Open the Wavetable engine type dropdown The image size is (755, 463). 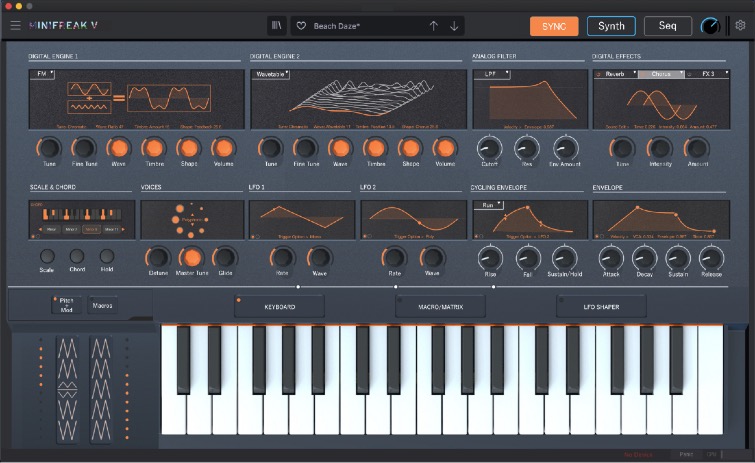271,74
